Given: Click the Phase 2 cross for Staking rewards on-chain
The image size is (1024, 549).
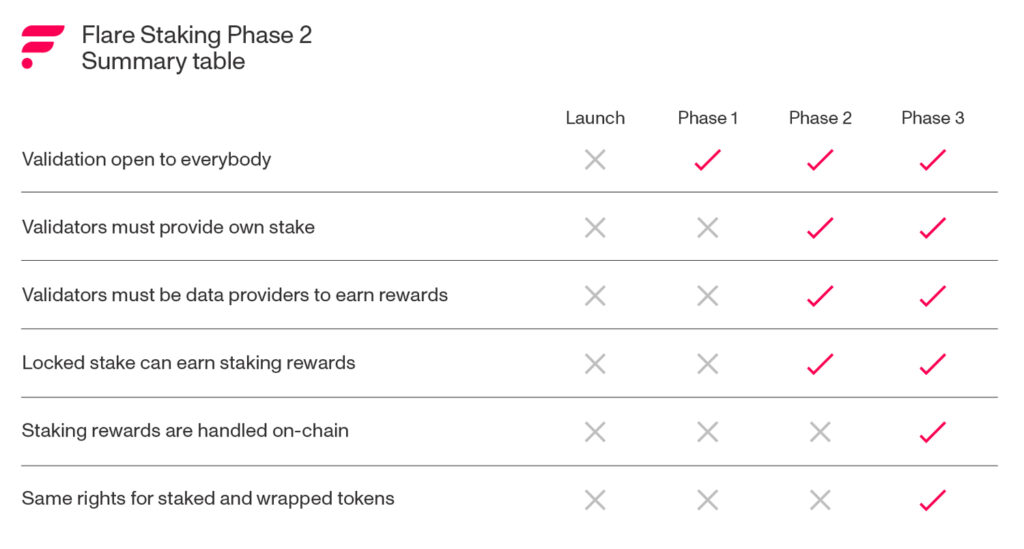Looking at the screenshot, I should (x=820, y=432).
